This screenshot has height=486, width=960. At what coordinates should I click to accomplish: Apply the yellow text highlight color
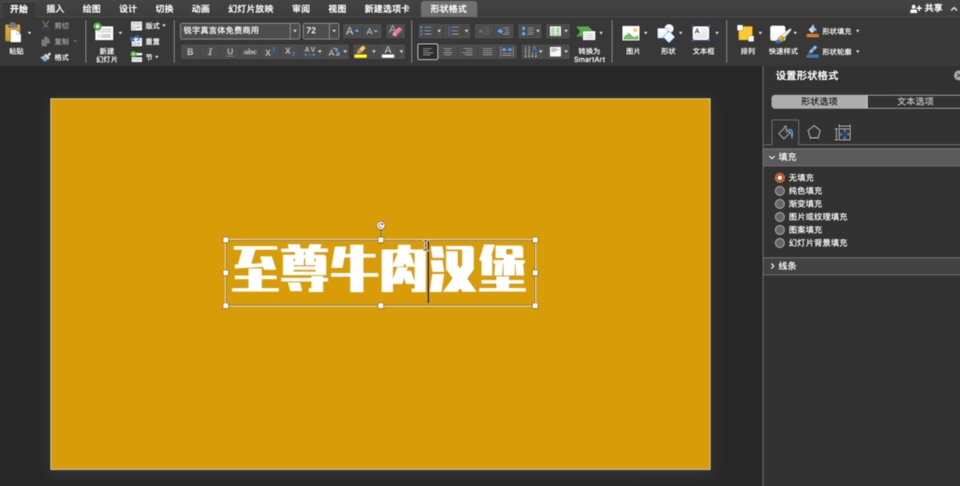point(361,52)
